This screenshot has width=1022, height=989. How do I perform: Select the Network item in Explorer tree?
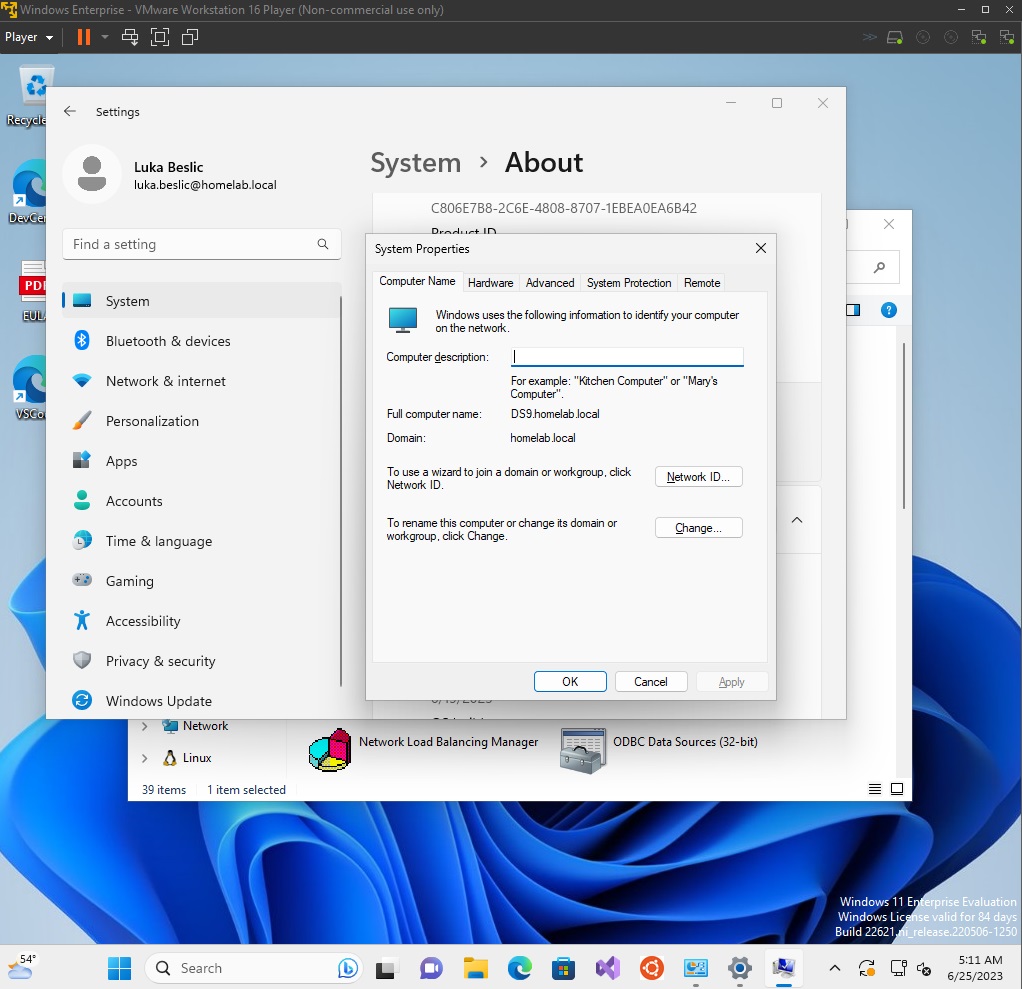(205, 726)
